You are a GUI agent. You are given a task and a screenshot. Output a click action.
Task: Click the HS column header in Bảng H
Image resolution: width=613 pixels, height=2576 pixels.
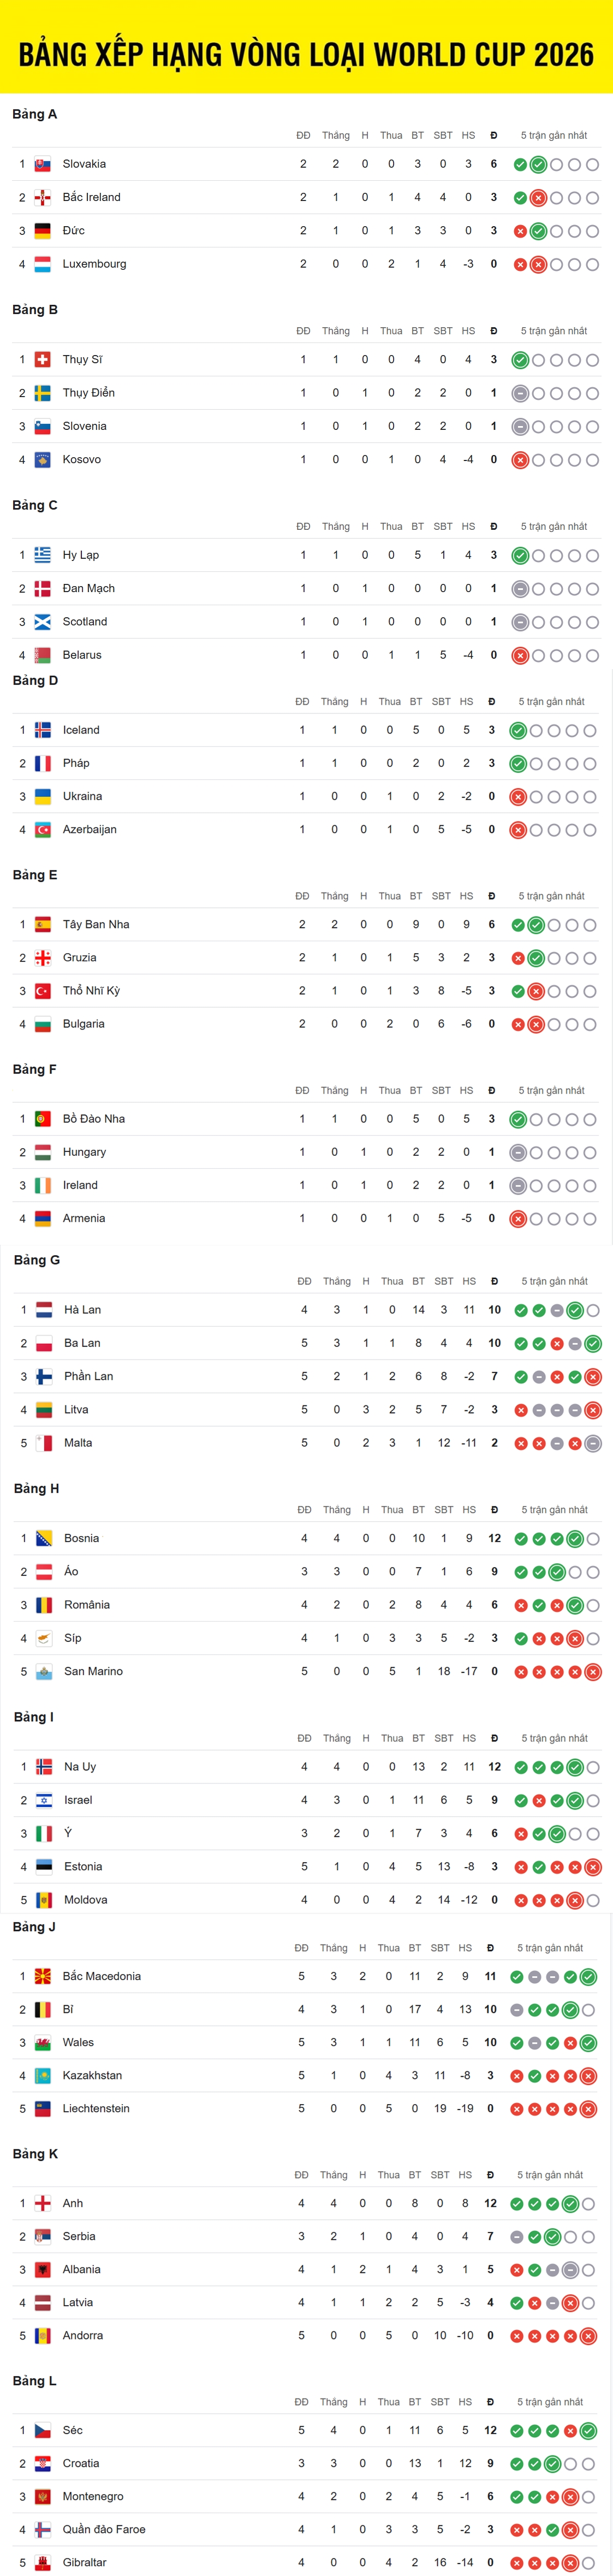pos(469,1510)
